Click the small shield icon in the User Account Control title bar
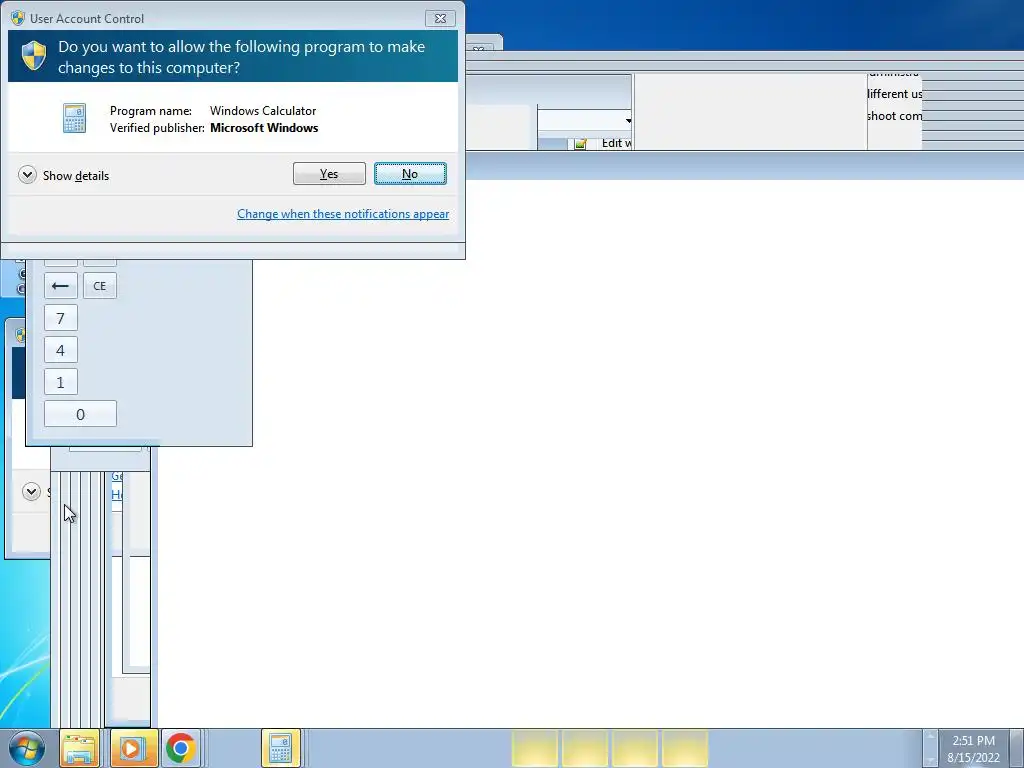The width and height of the screenshot is (1024, 768). click(18, 18)
